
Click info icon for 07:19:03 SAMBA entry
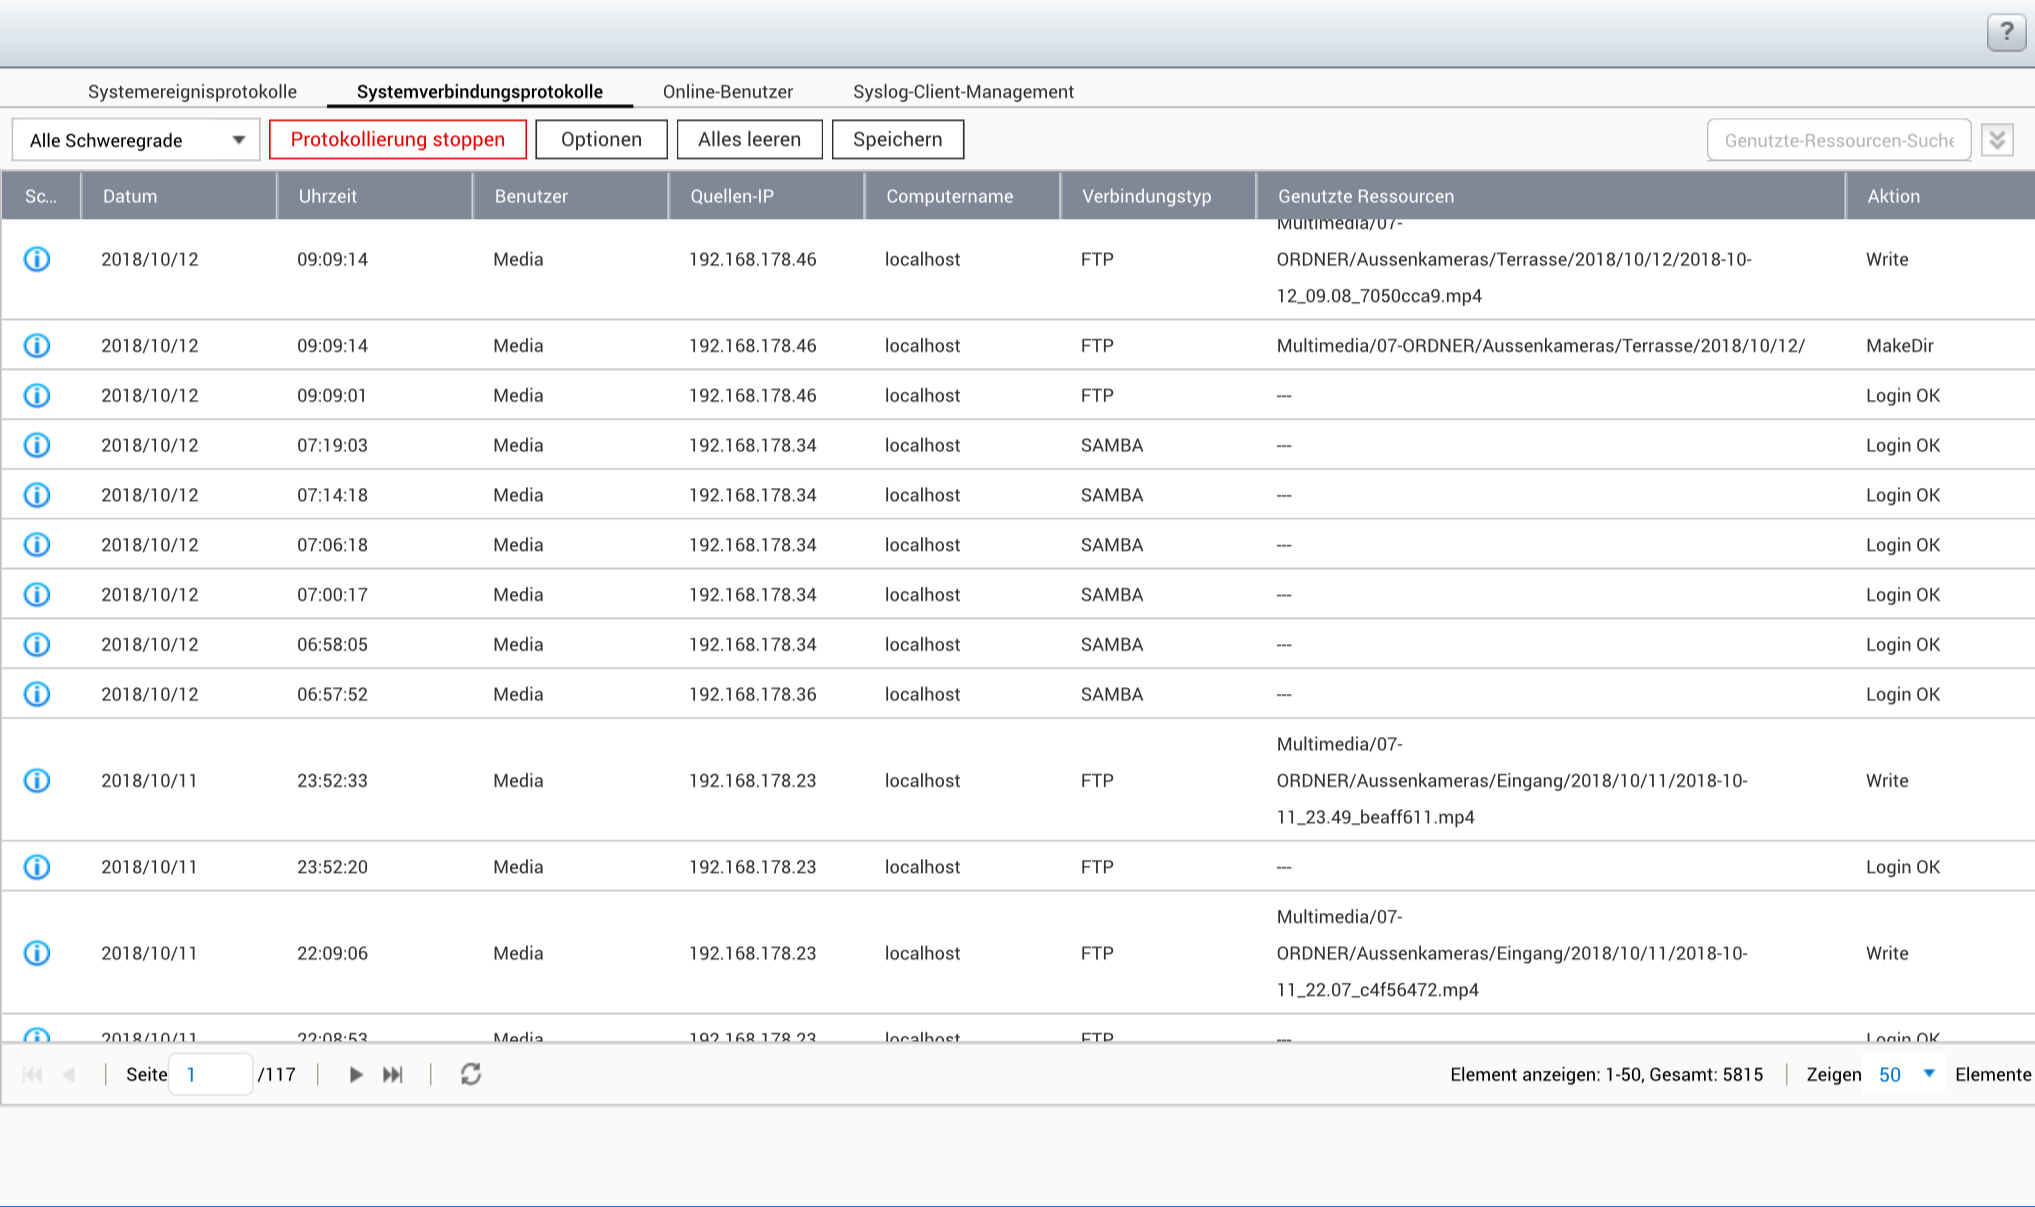coord(37,445)
